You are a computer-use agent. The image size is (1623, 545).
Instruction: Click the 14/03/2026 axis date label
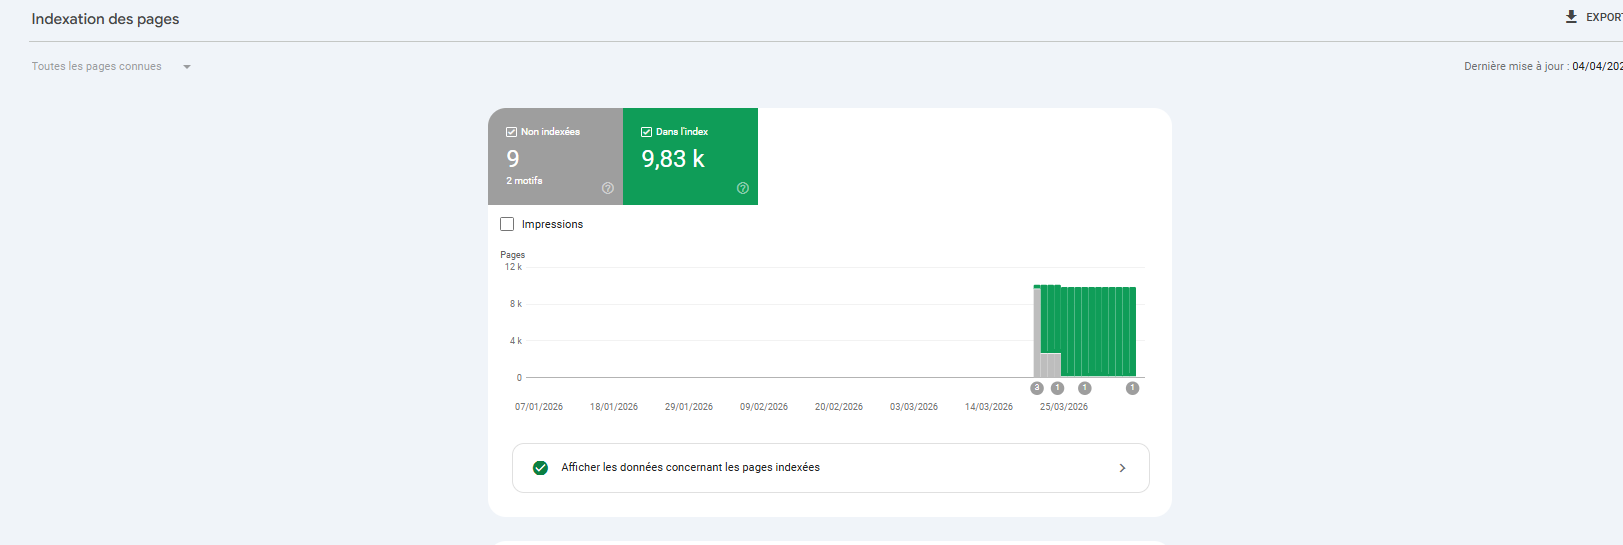pyautogui.click(x=989, y=407)
